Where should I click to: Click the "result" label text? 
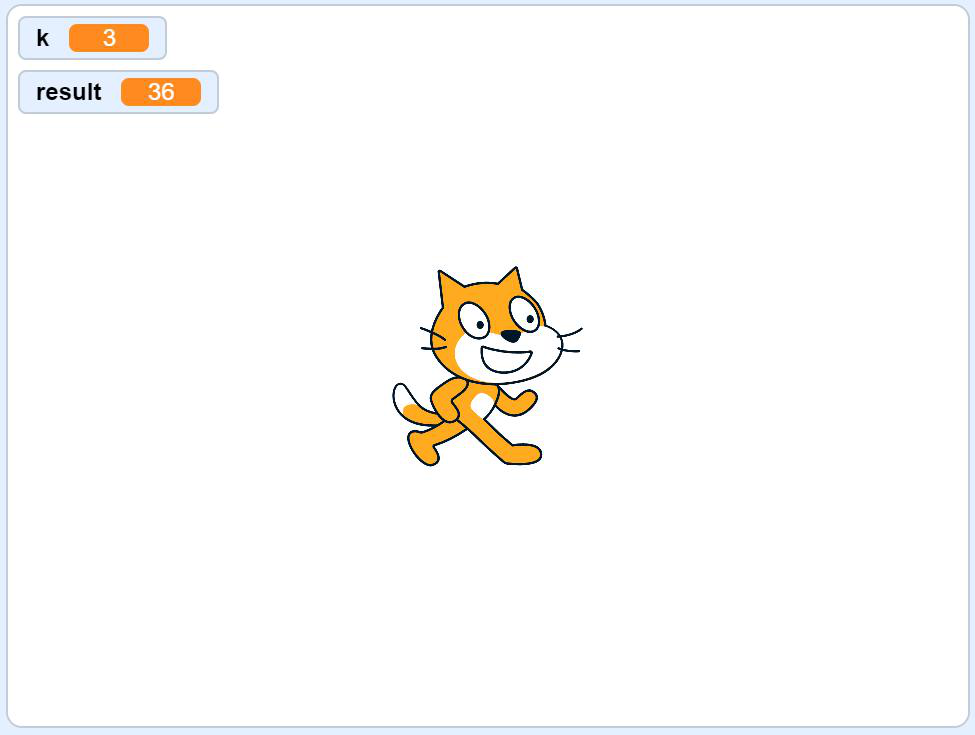68,92
